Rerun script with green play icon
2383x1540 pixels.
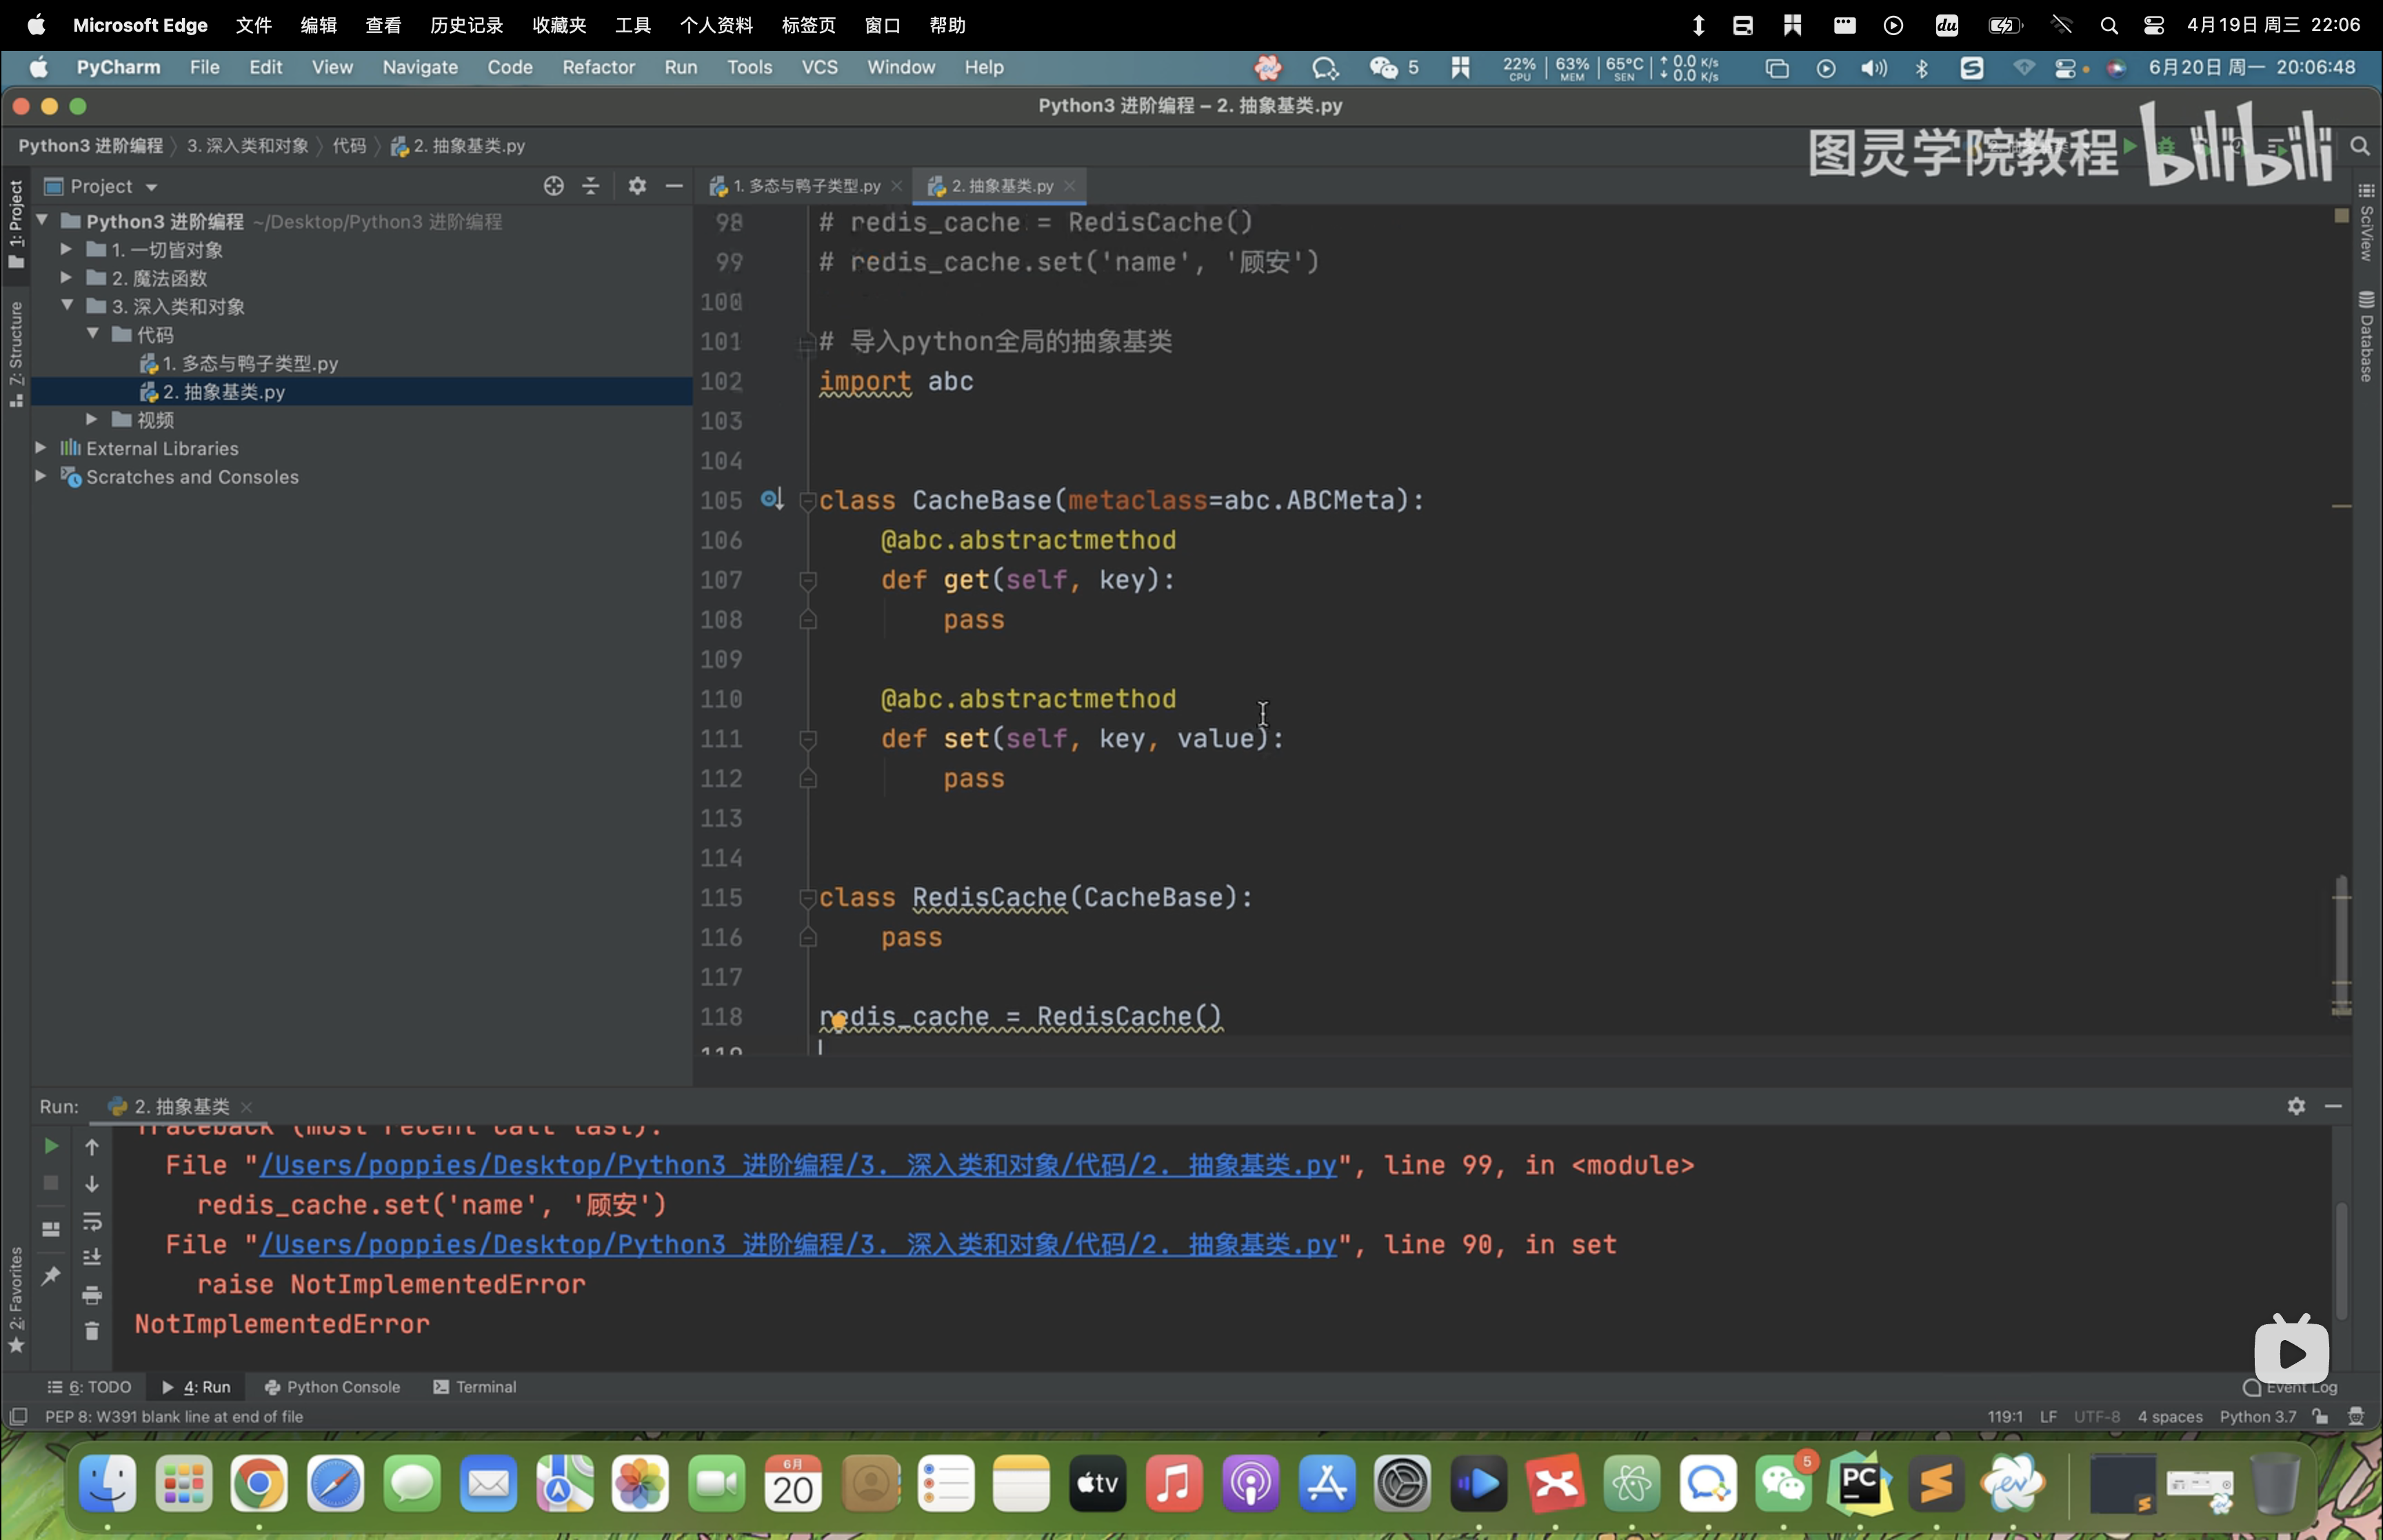(x=51, y=1146)
